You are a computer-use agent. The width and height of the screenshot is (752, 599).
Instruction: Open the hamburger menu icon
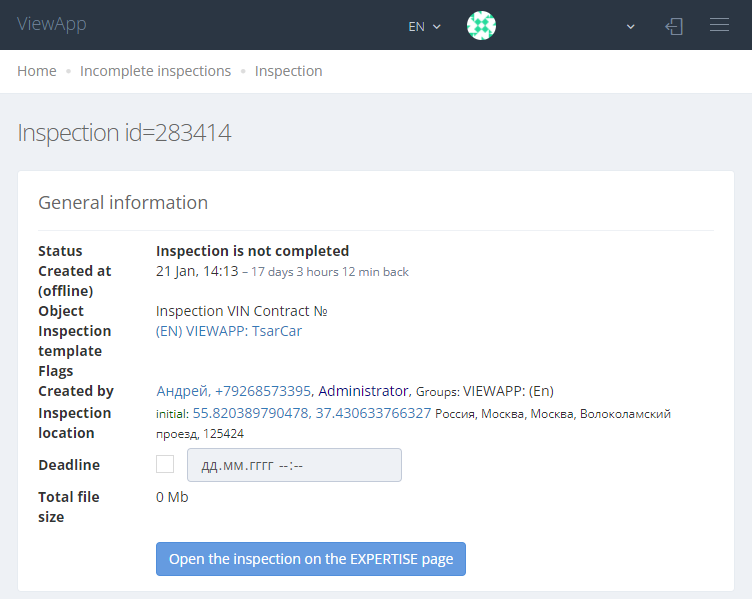719,25
